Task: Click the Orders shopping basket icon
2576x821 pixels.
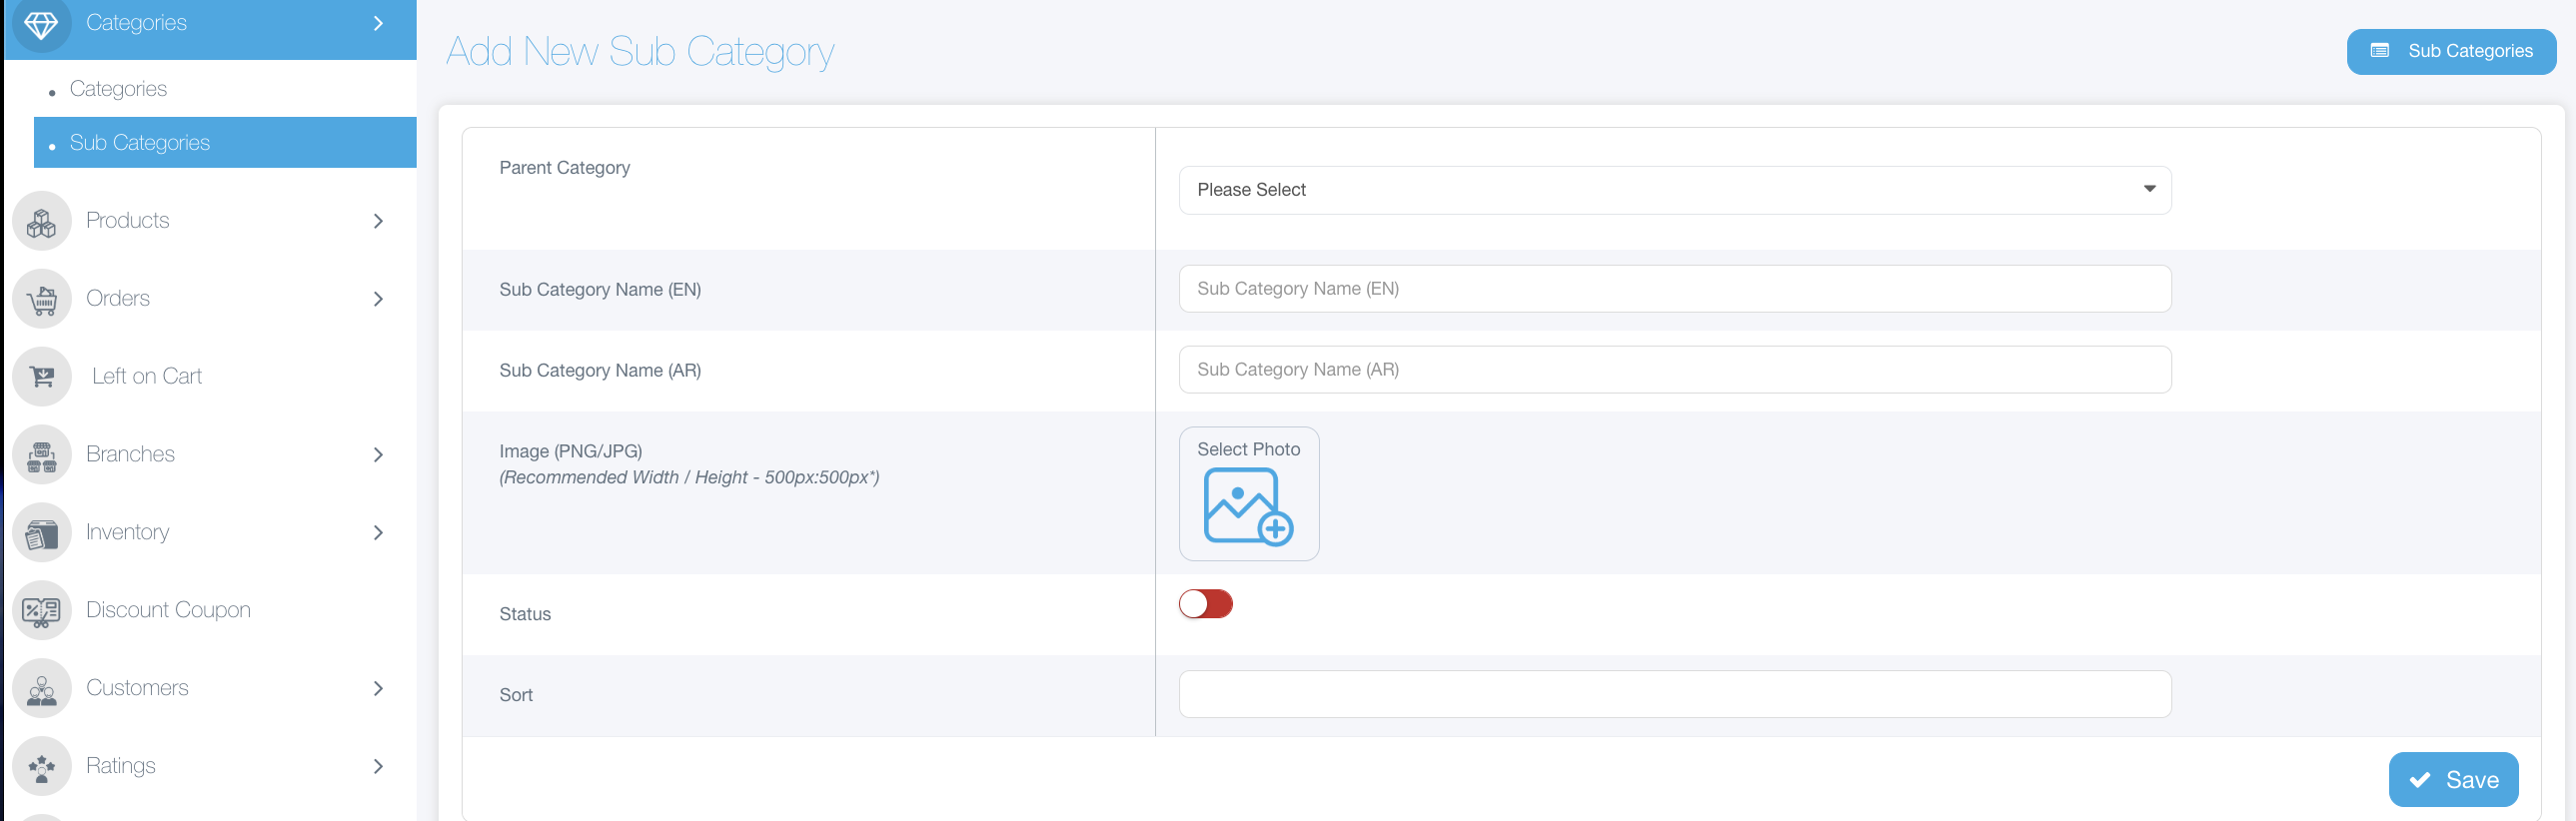Action: tap(41, 299)
